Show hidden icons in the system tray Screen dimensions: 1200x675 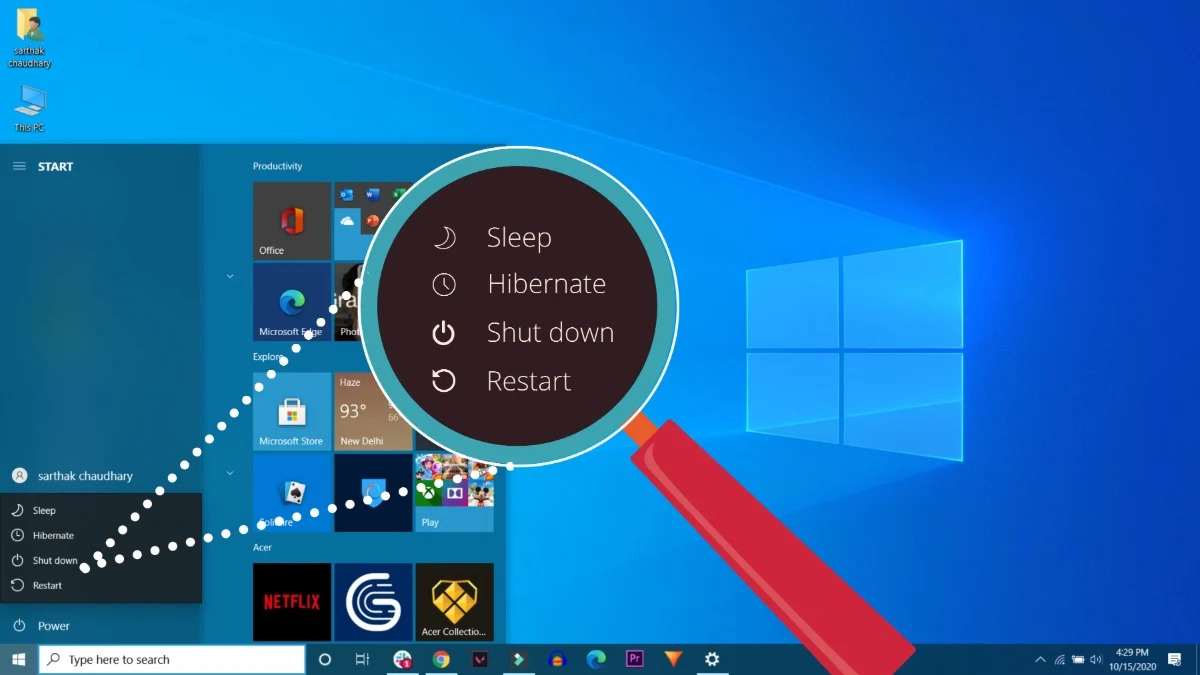point(1040,660)
